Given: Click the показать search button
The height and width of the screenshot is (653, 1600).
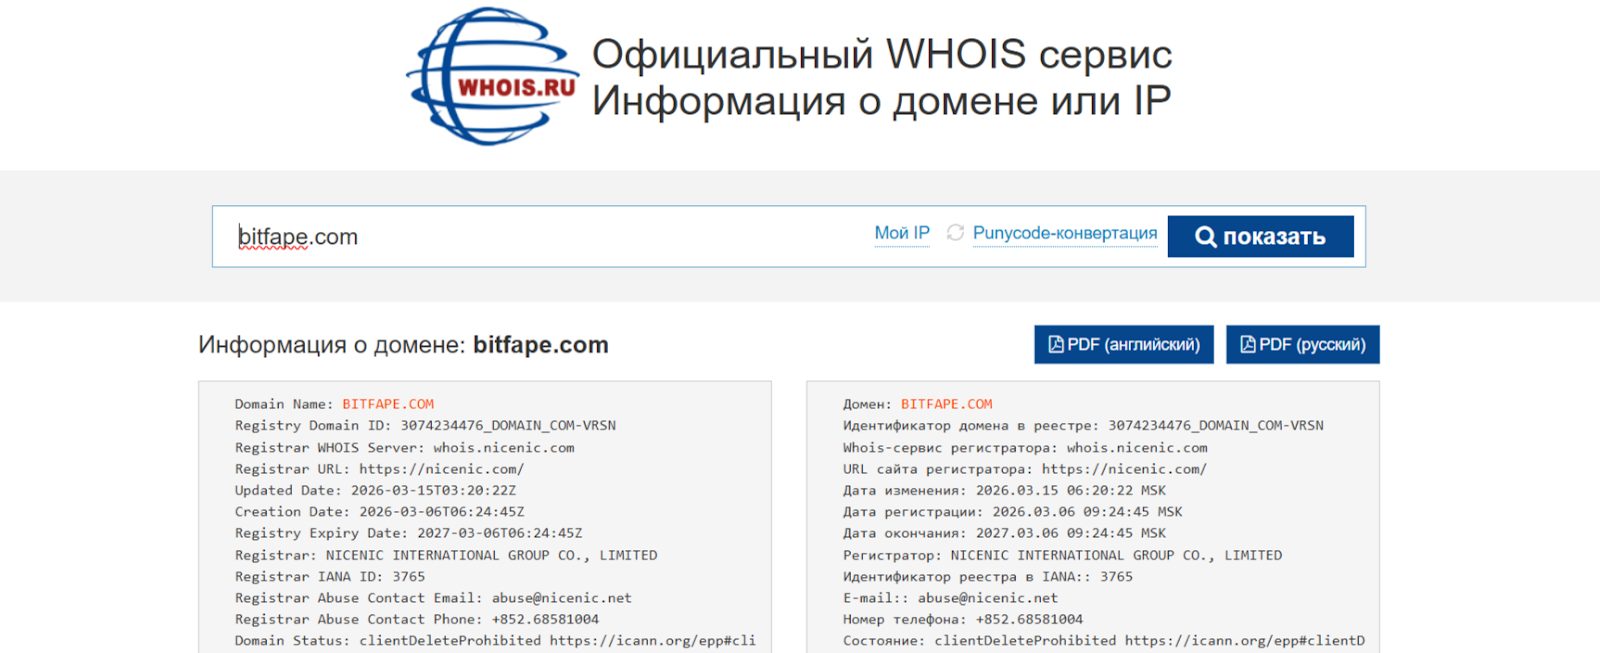Looking at the screenshot, I should pyautogui.click(x=1260, y=237).
